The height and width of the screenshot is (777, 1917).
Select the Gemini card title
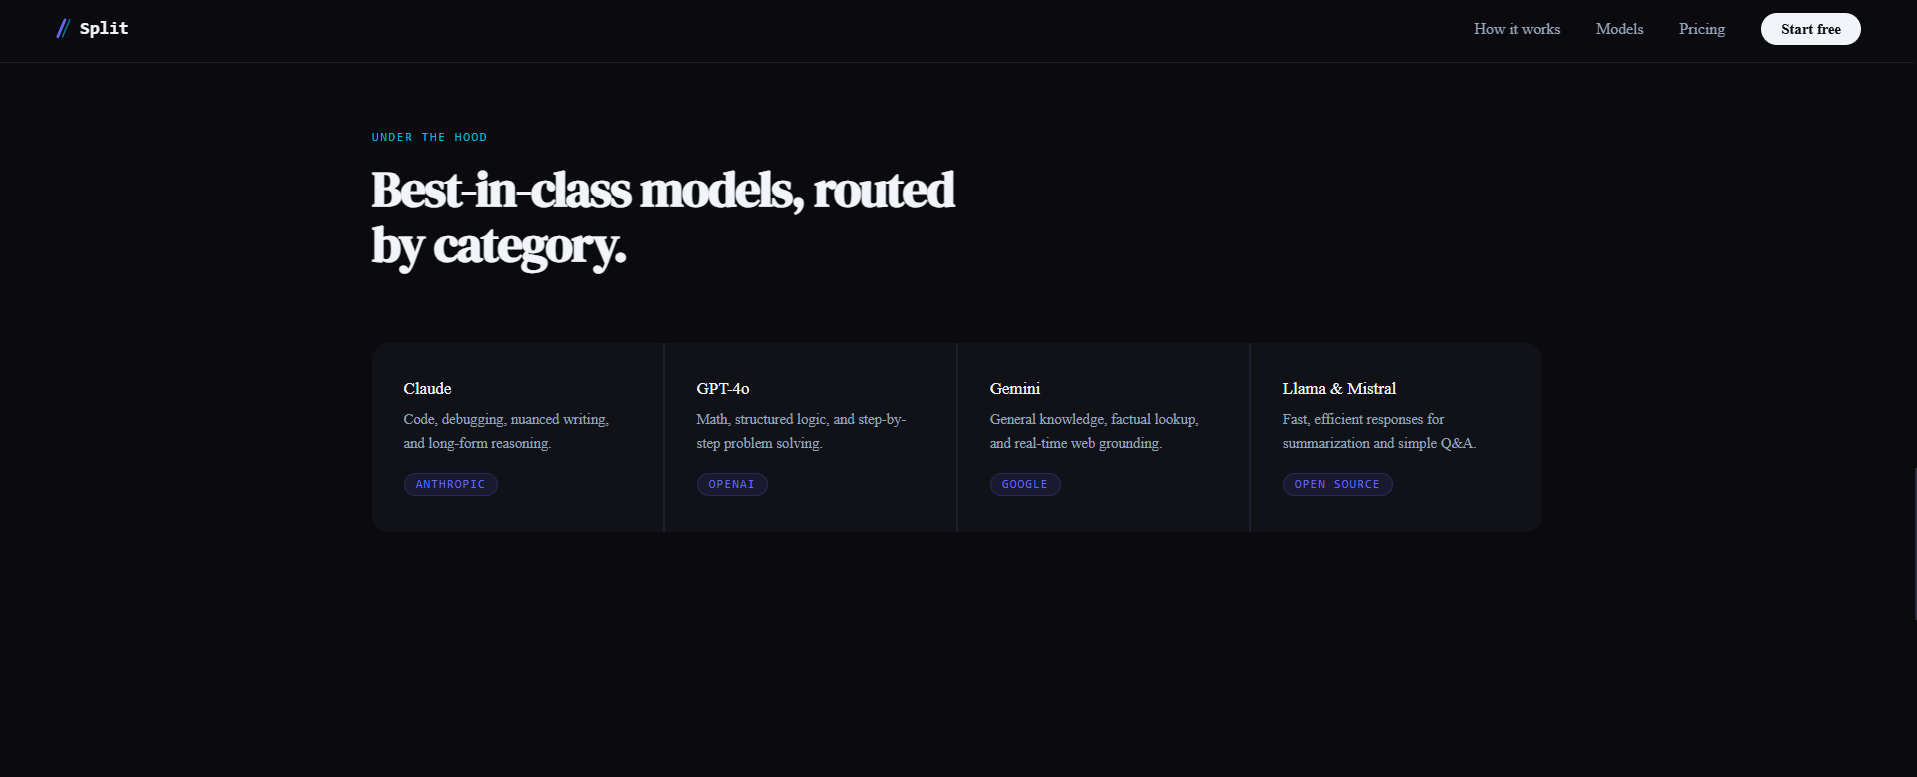click(1015, 388)
